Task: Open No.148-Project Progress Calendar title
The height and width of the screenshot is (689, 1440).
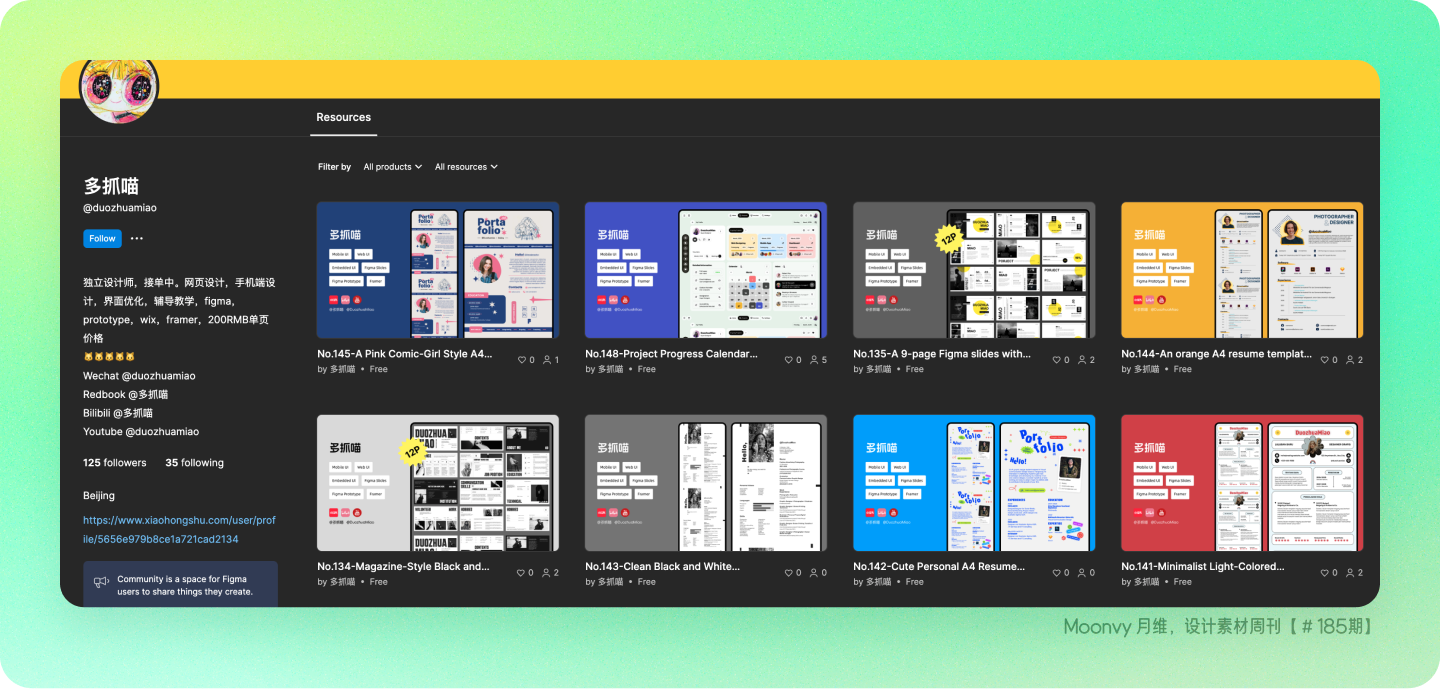Action: pos(671,354)
